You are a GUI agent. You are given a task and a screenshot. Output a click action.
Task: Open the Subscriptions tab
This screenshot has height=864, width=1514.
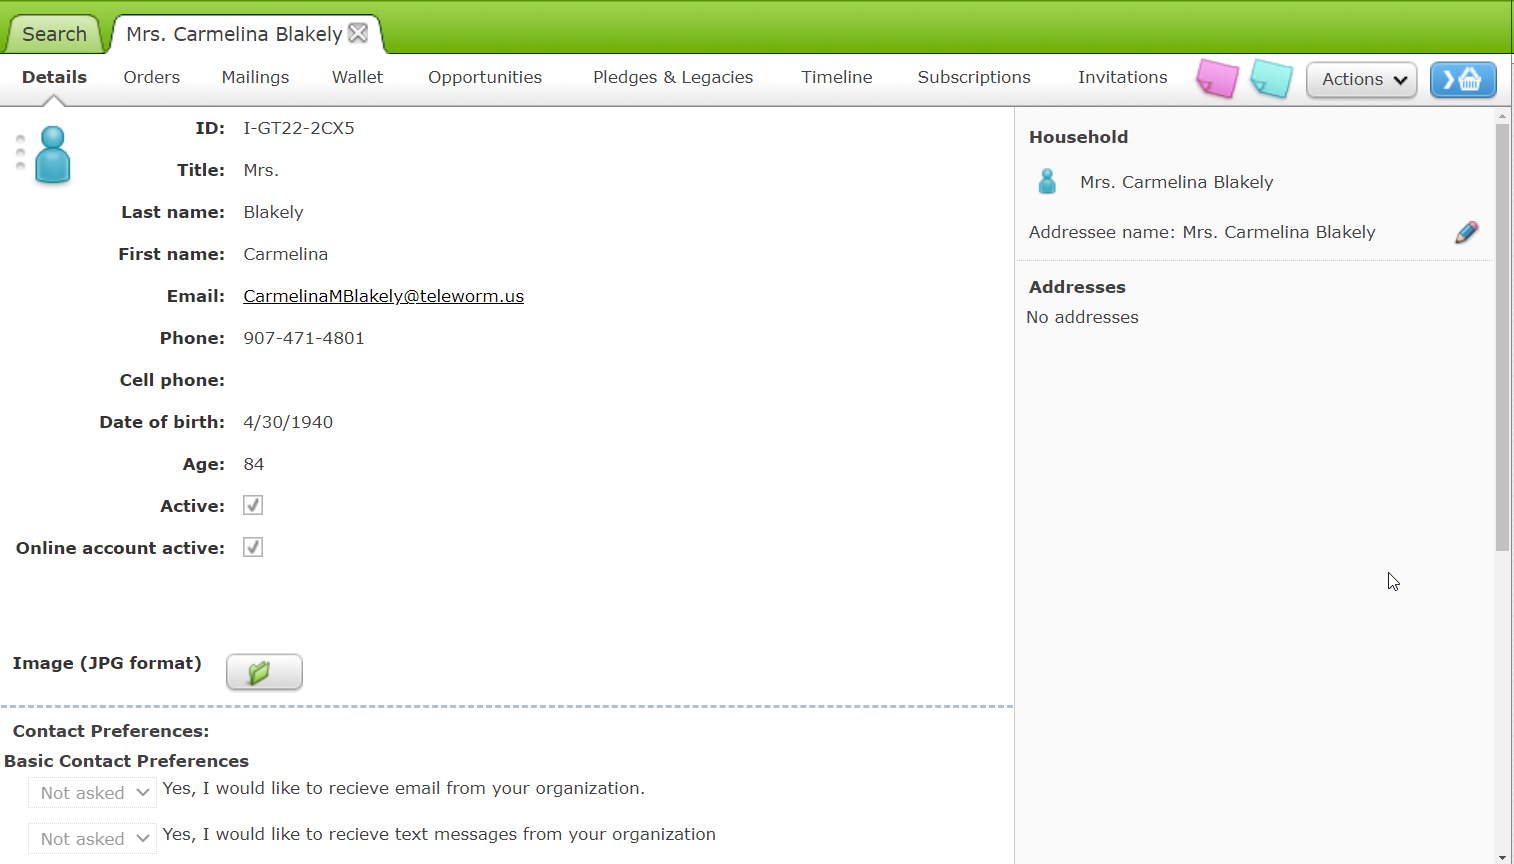[x=974, y=77]
